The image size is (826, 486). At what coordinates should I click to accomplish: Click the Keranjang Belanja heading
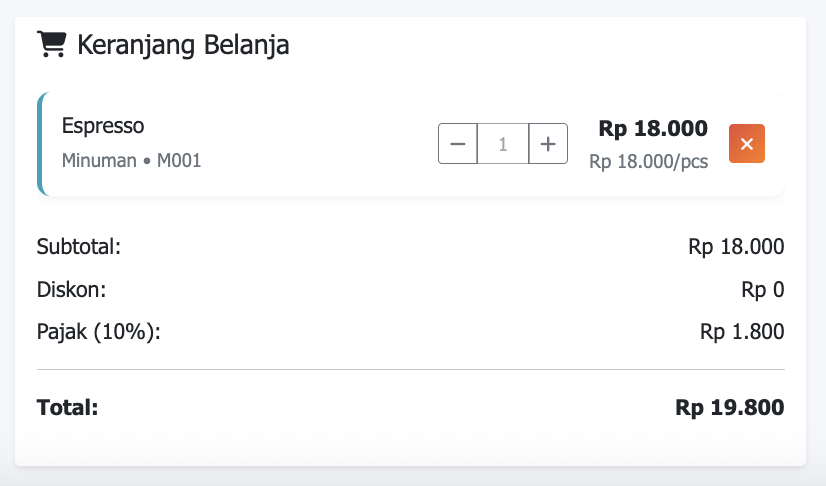pyautogui.click(x=183, y=45)
